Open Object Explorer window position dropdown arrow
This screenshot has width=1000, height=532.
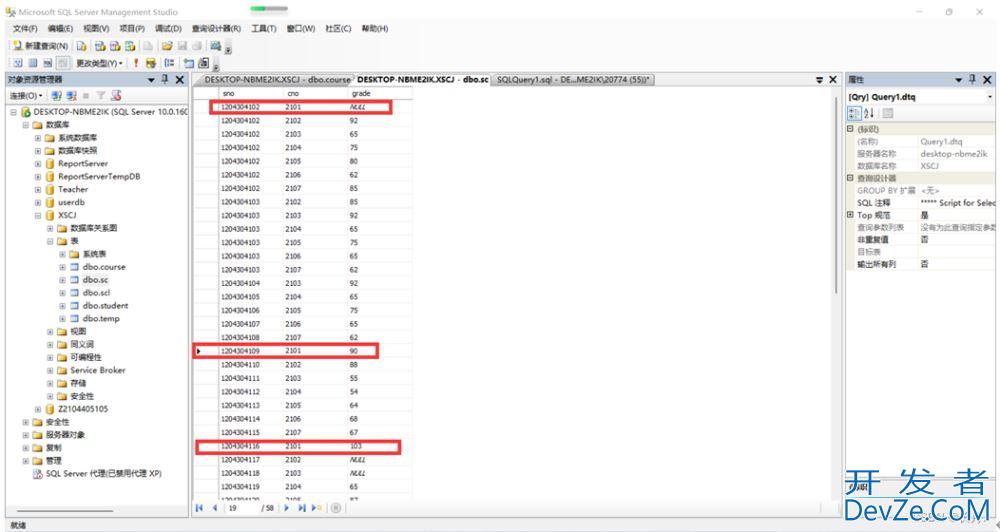point(152,80)
